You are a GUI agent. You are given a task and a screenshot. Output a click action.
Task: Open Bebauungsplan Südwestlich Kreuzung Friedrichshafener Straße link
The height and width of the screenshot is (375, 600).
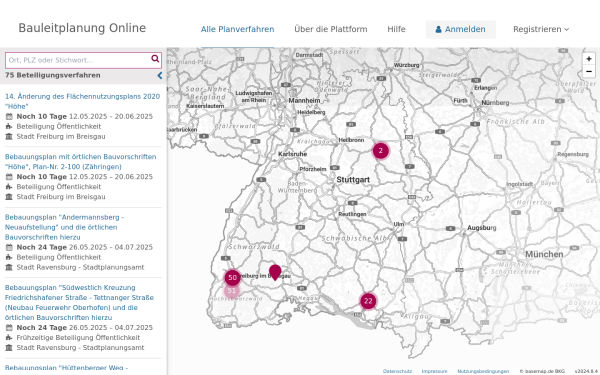(x=79, y=302)
